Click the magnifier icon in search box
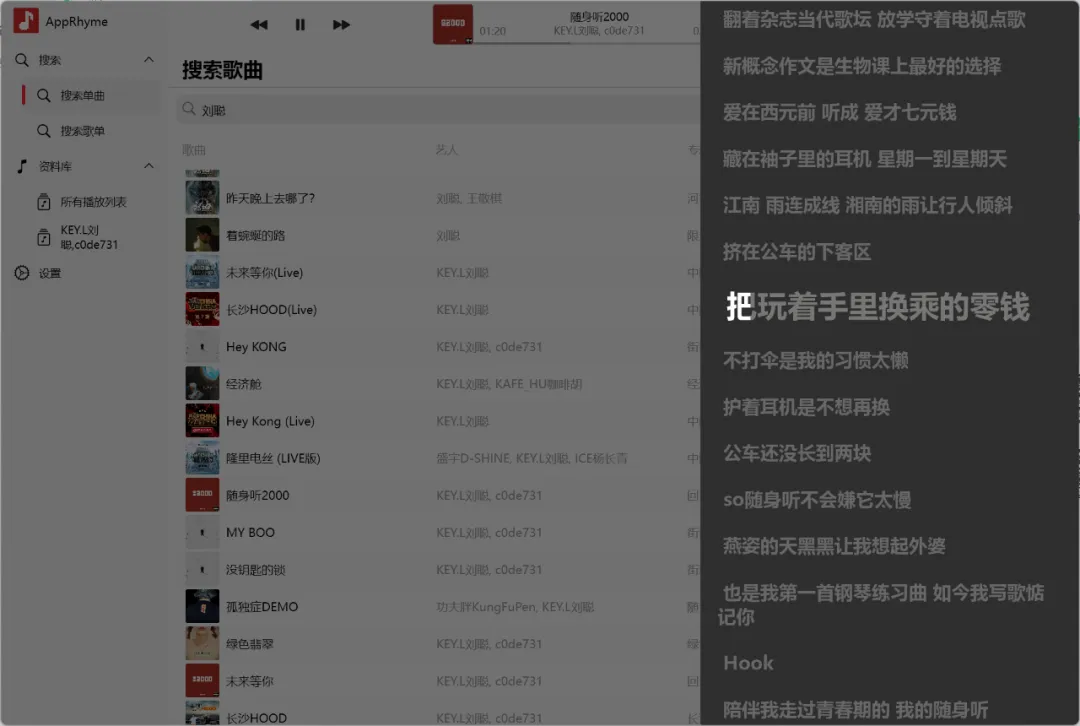 pos(189,110)
